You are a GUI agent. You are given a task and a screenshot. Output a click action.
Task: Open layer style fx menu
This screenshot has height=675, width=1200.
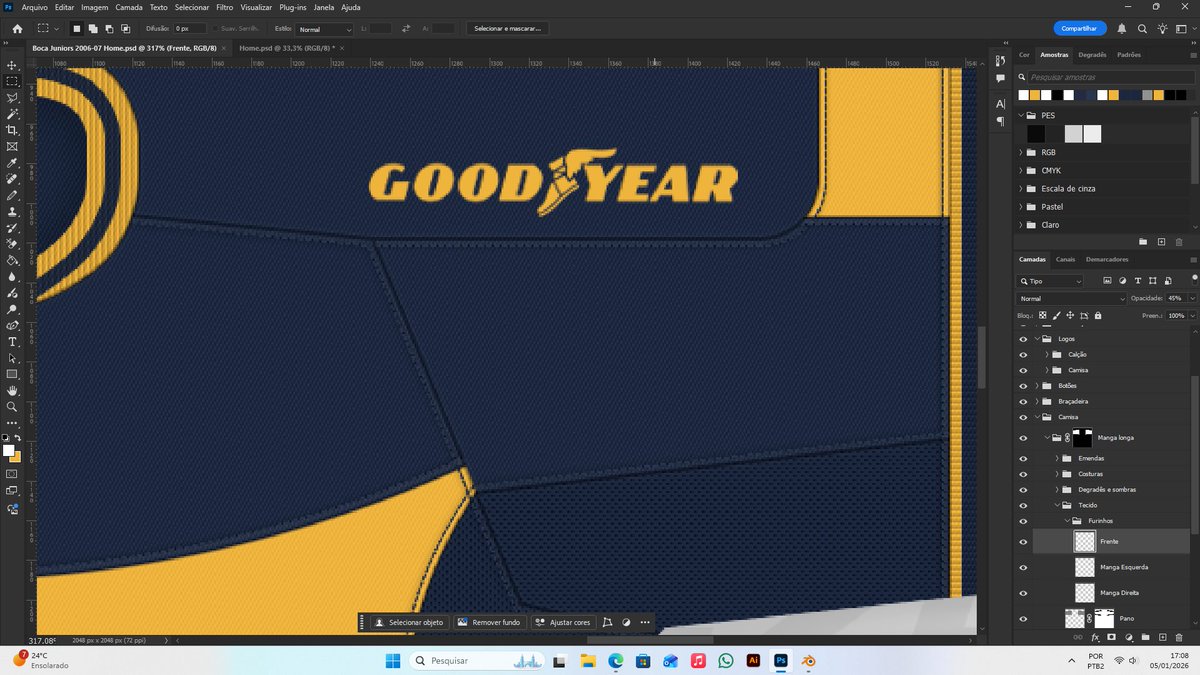click(1095, 636)
